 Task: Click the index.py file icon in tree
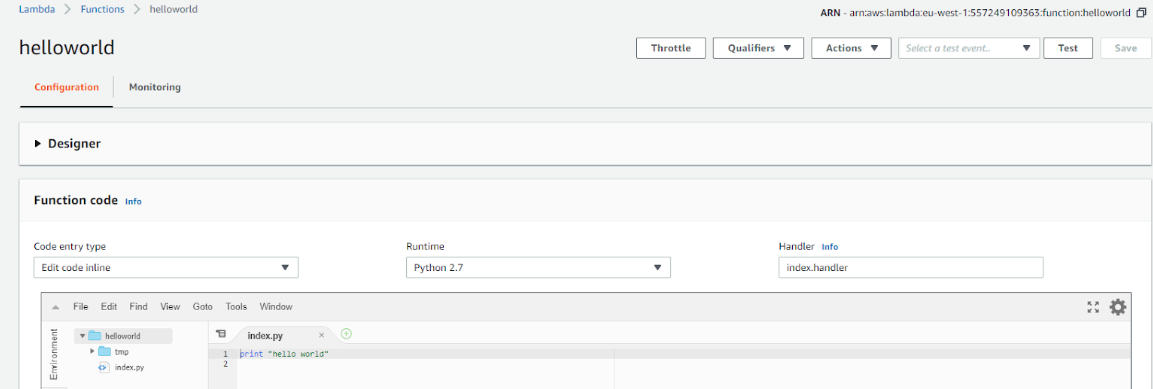click(104, 367)
